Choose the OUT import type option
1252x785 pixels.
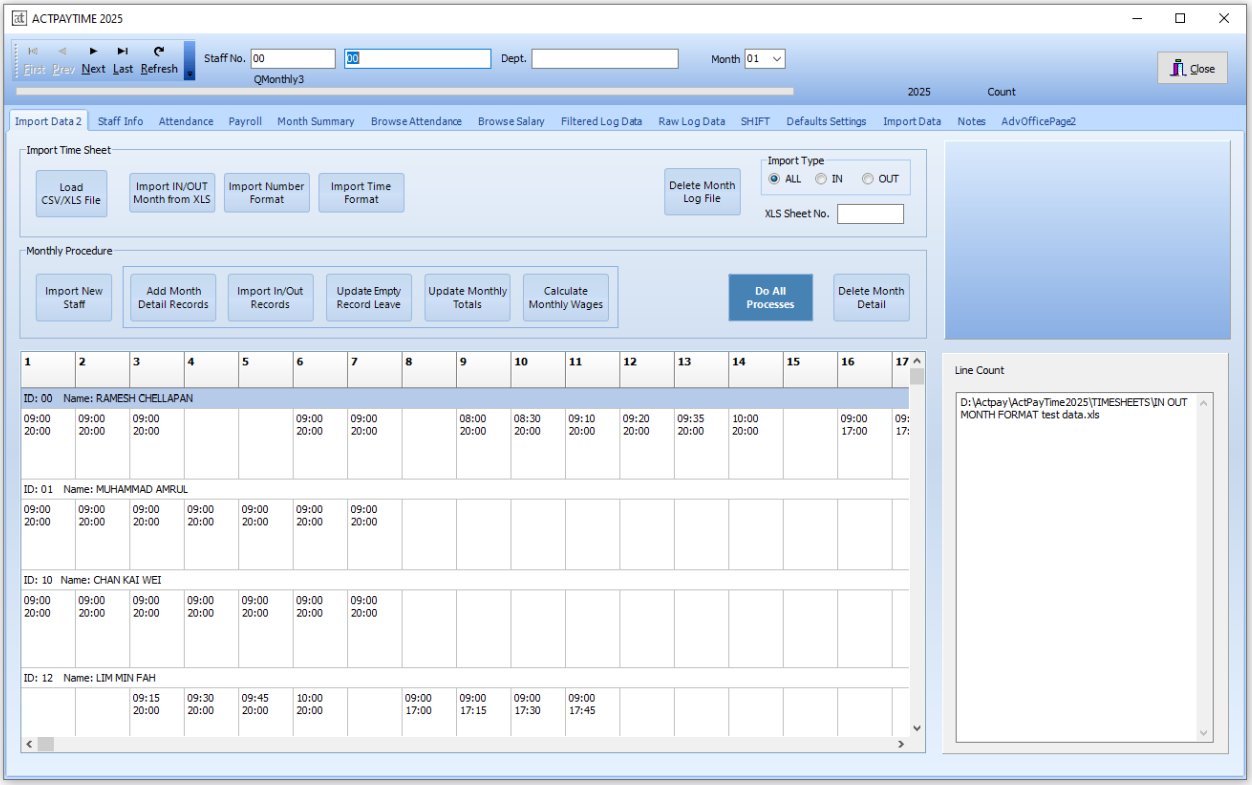[867, 179]
